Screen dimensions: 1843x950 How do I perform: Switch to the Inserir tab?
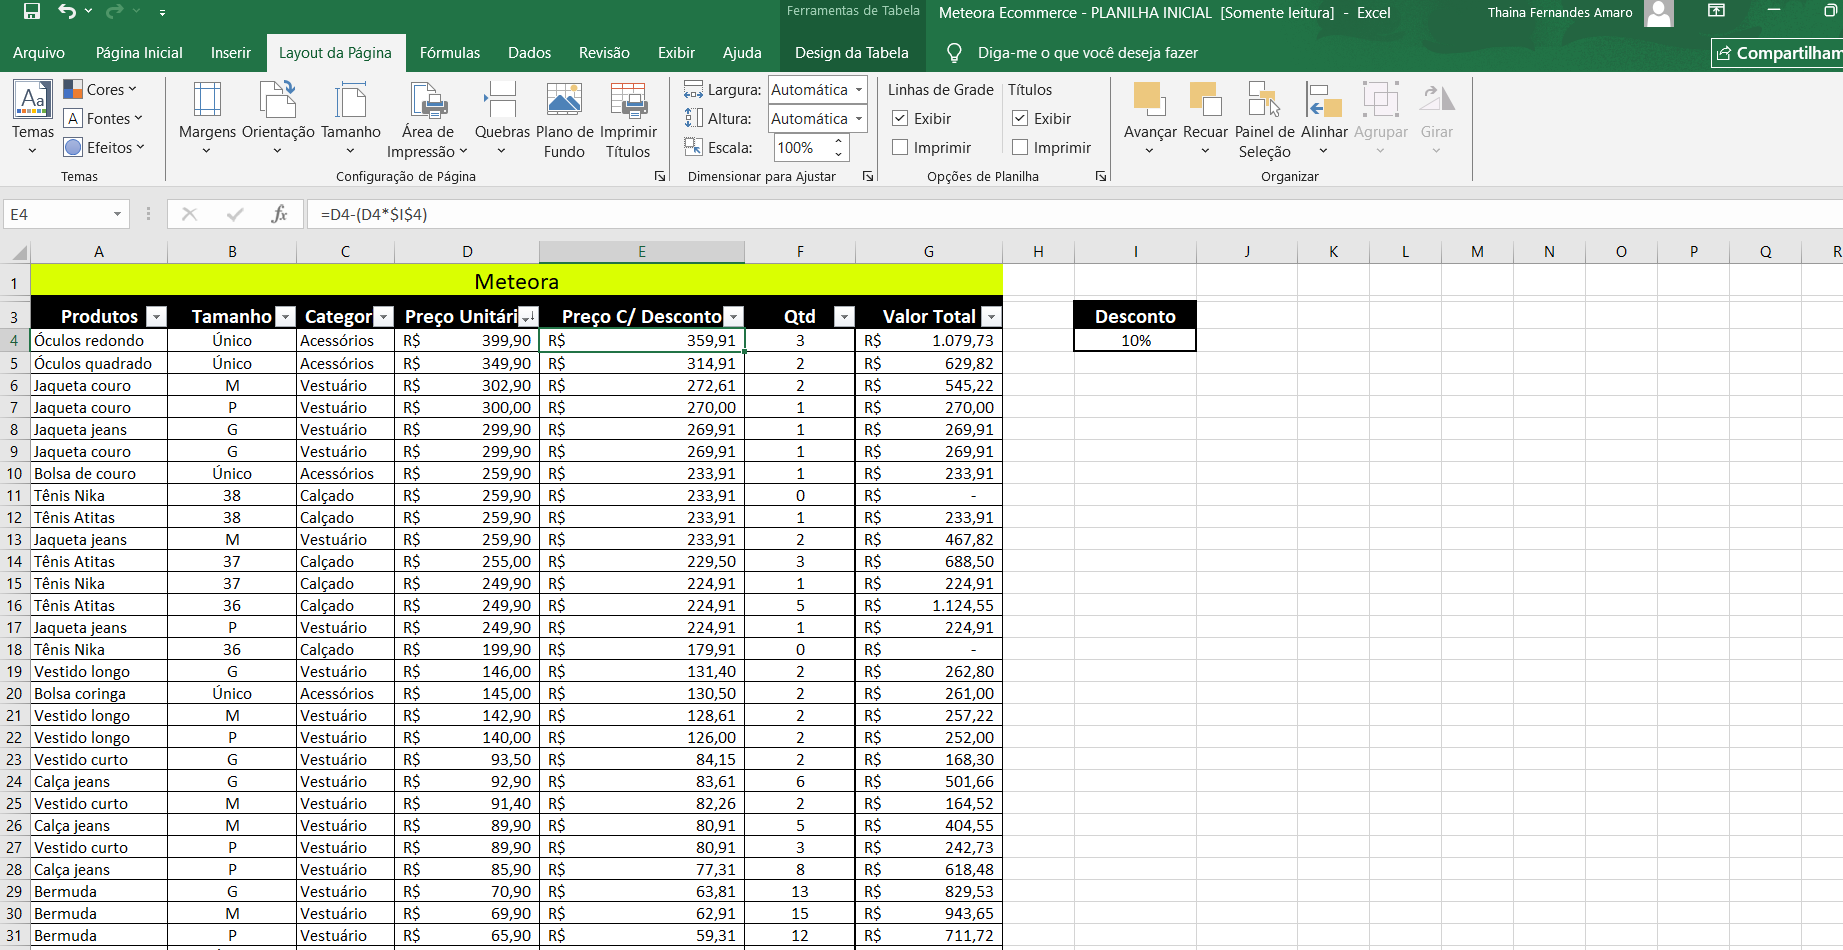[x=231, y=53]
